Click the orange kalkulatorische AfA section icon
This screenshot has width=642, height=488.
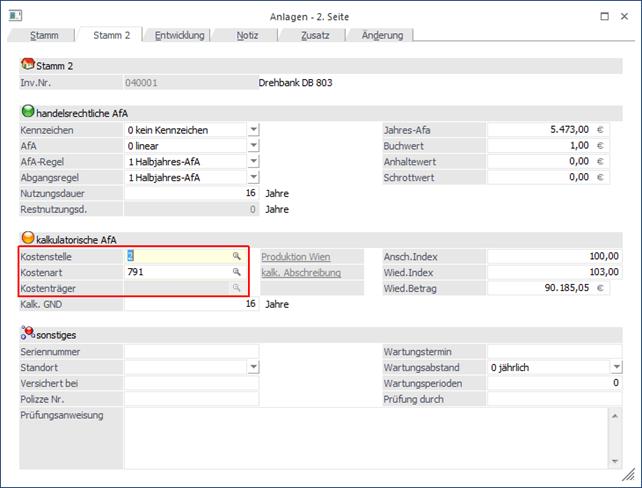tap(27, 239)
